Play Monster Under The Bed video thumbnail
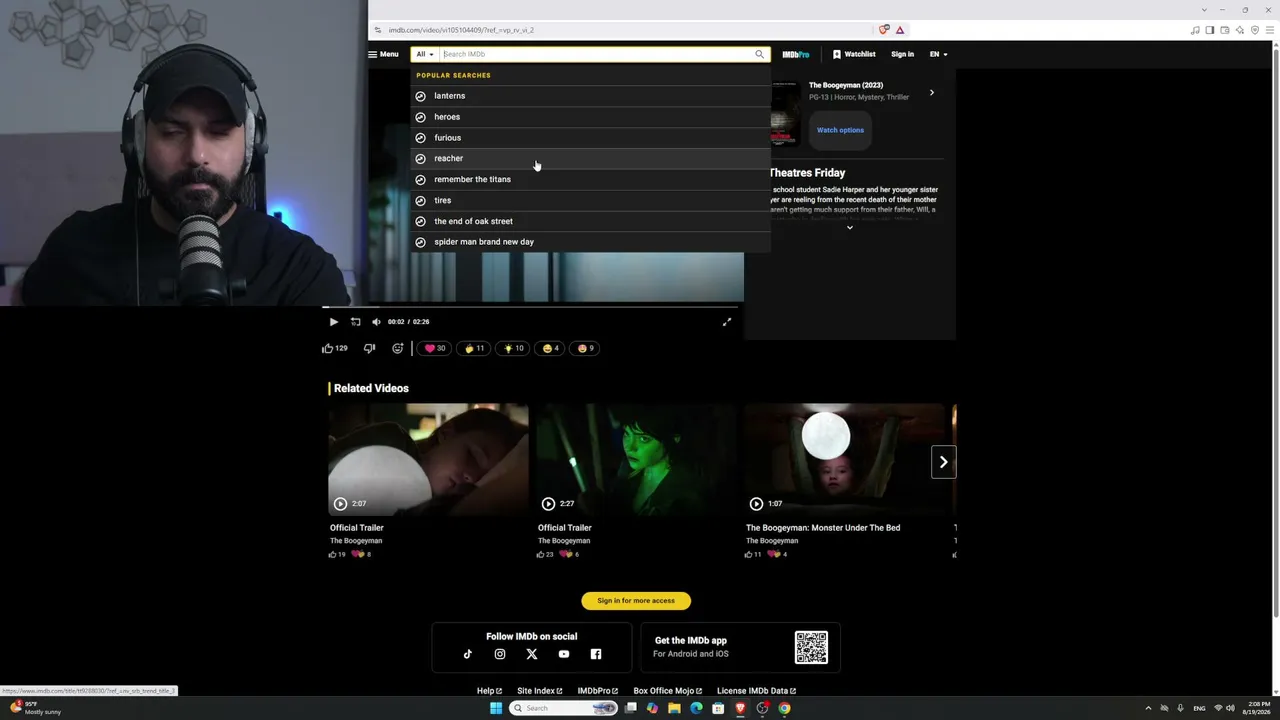The width and height of the screenshot is (1280, 720). coord(845,460)
